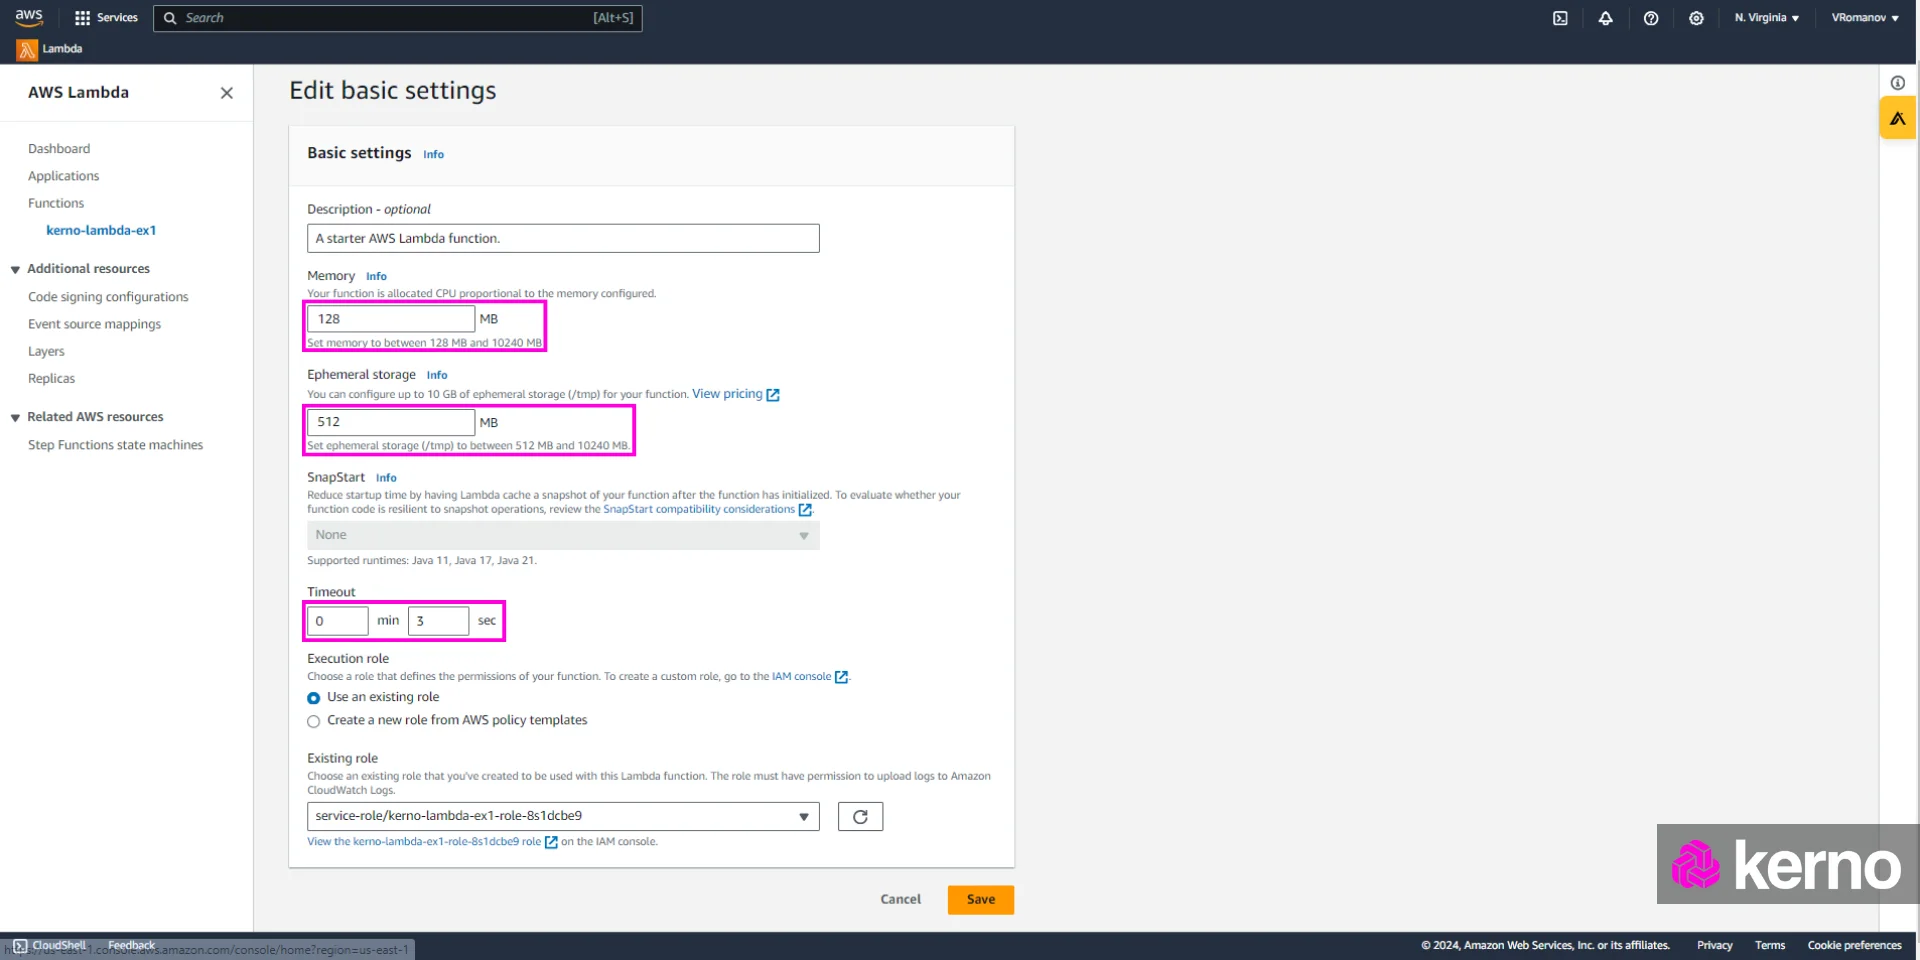Open CloudShell from the top bar icon
The width and height of the screenshot is (1920, 960).
(1560, 18)
